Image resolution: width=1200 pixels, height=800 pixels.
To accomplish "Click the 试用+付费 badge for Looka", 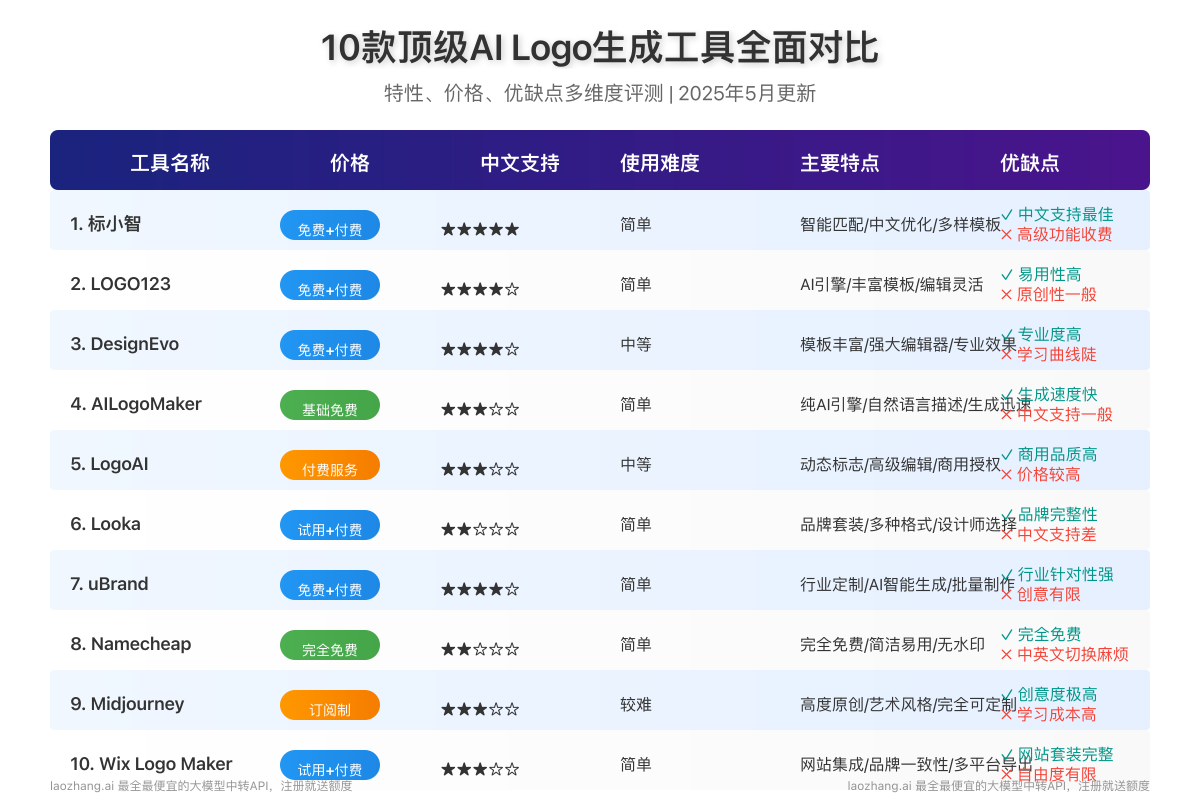I will (x=330, y=525).
